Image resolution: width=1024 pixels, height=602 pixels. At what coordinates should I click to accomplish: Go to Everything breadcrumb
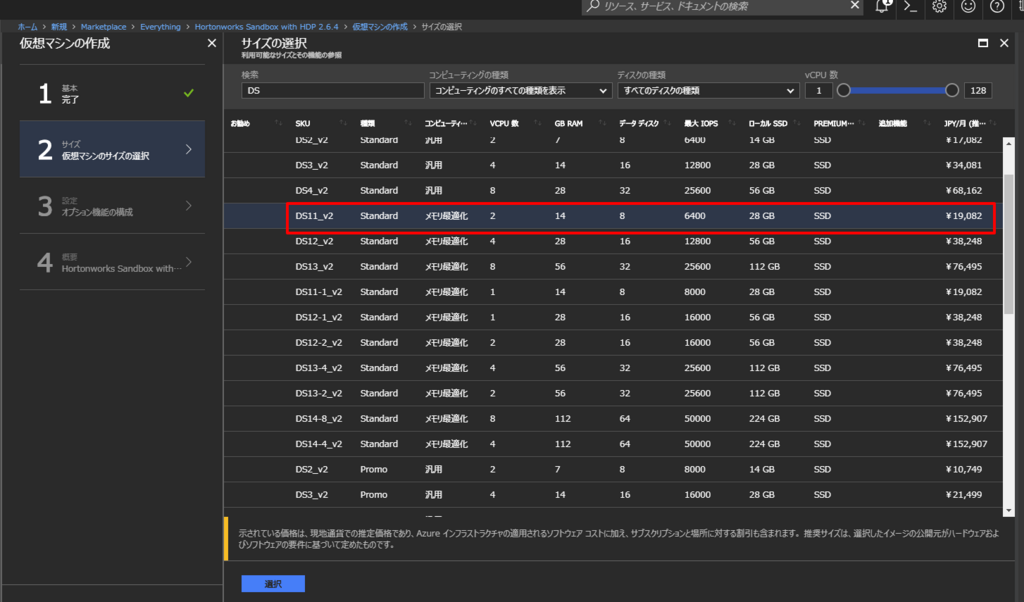coord(160,27)
